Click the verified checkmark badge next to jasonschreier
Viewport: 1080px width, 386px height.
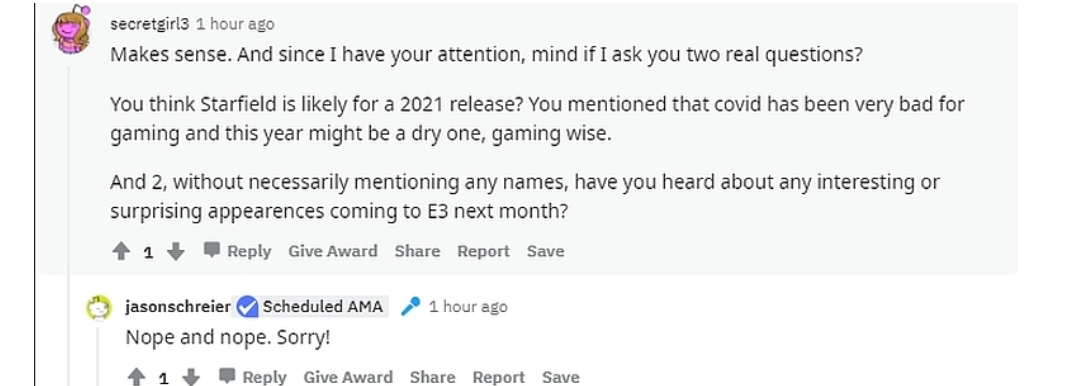pos(247,306)
